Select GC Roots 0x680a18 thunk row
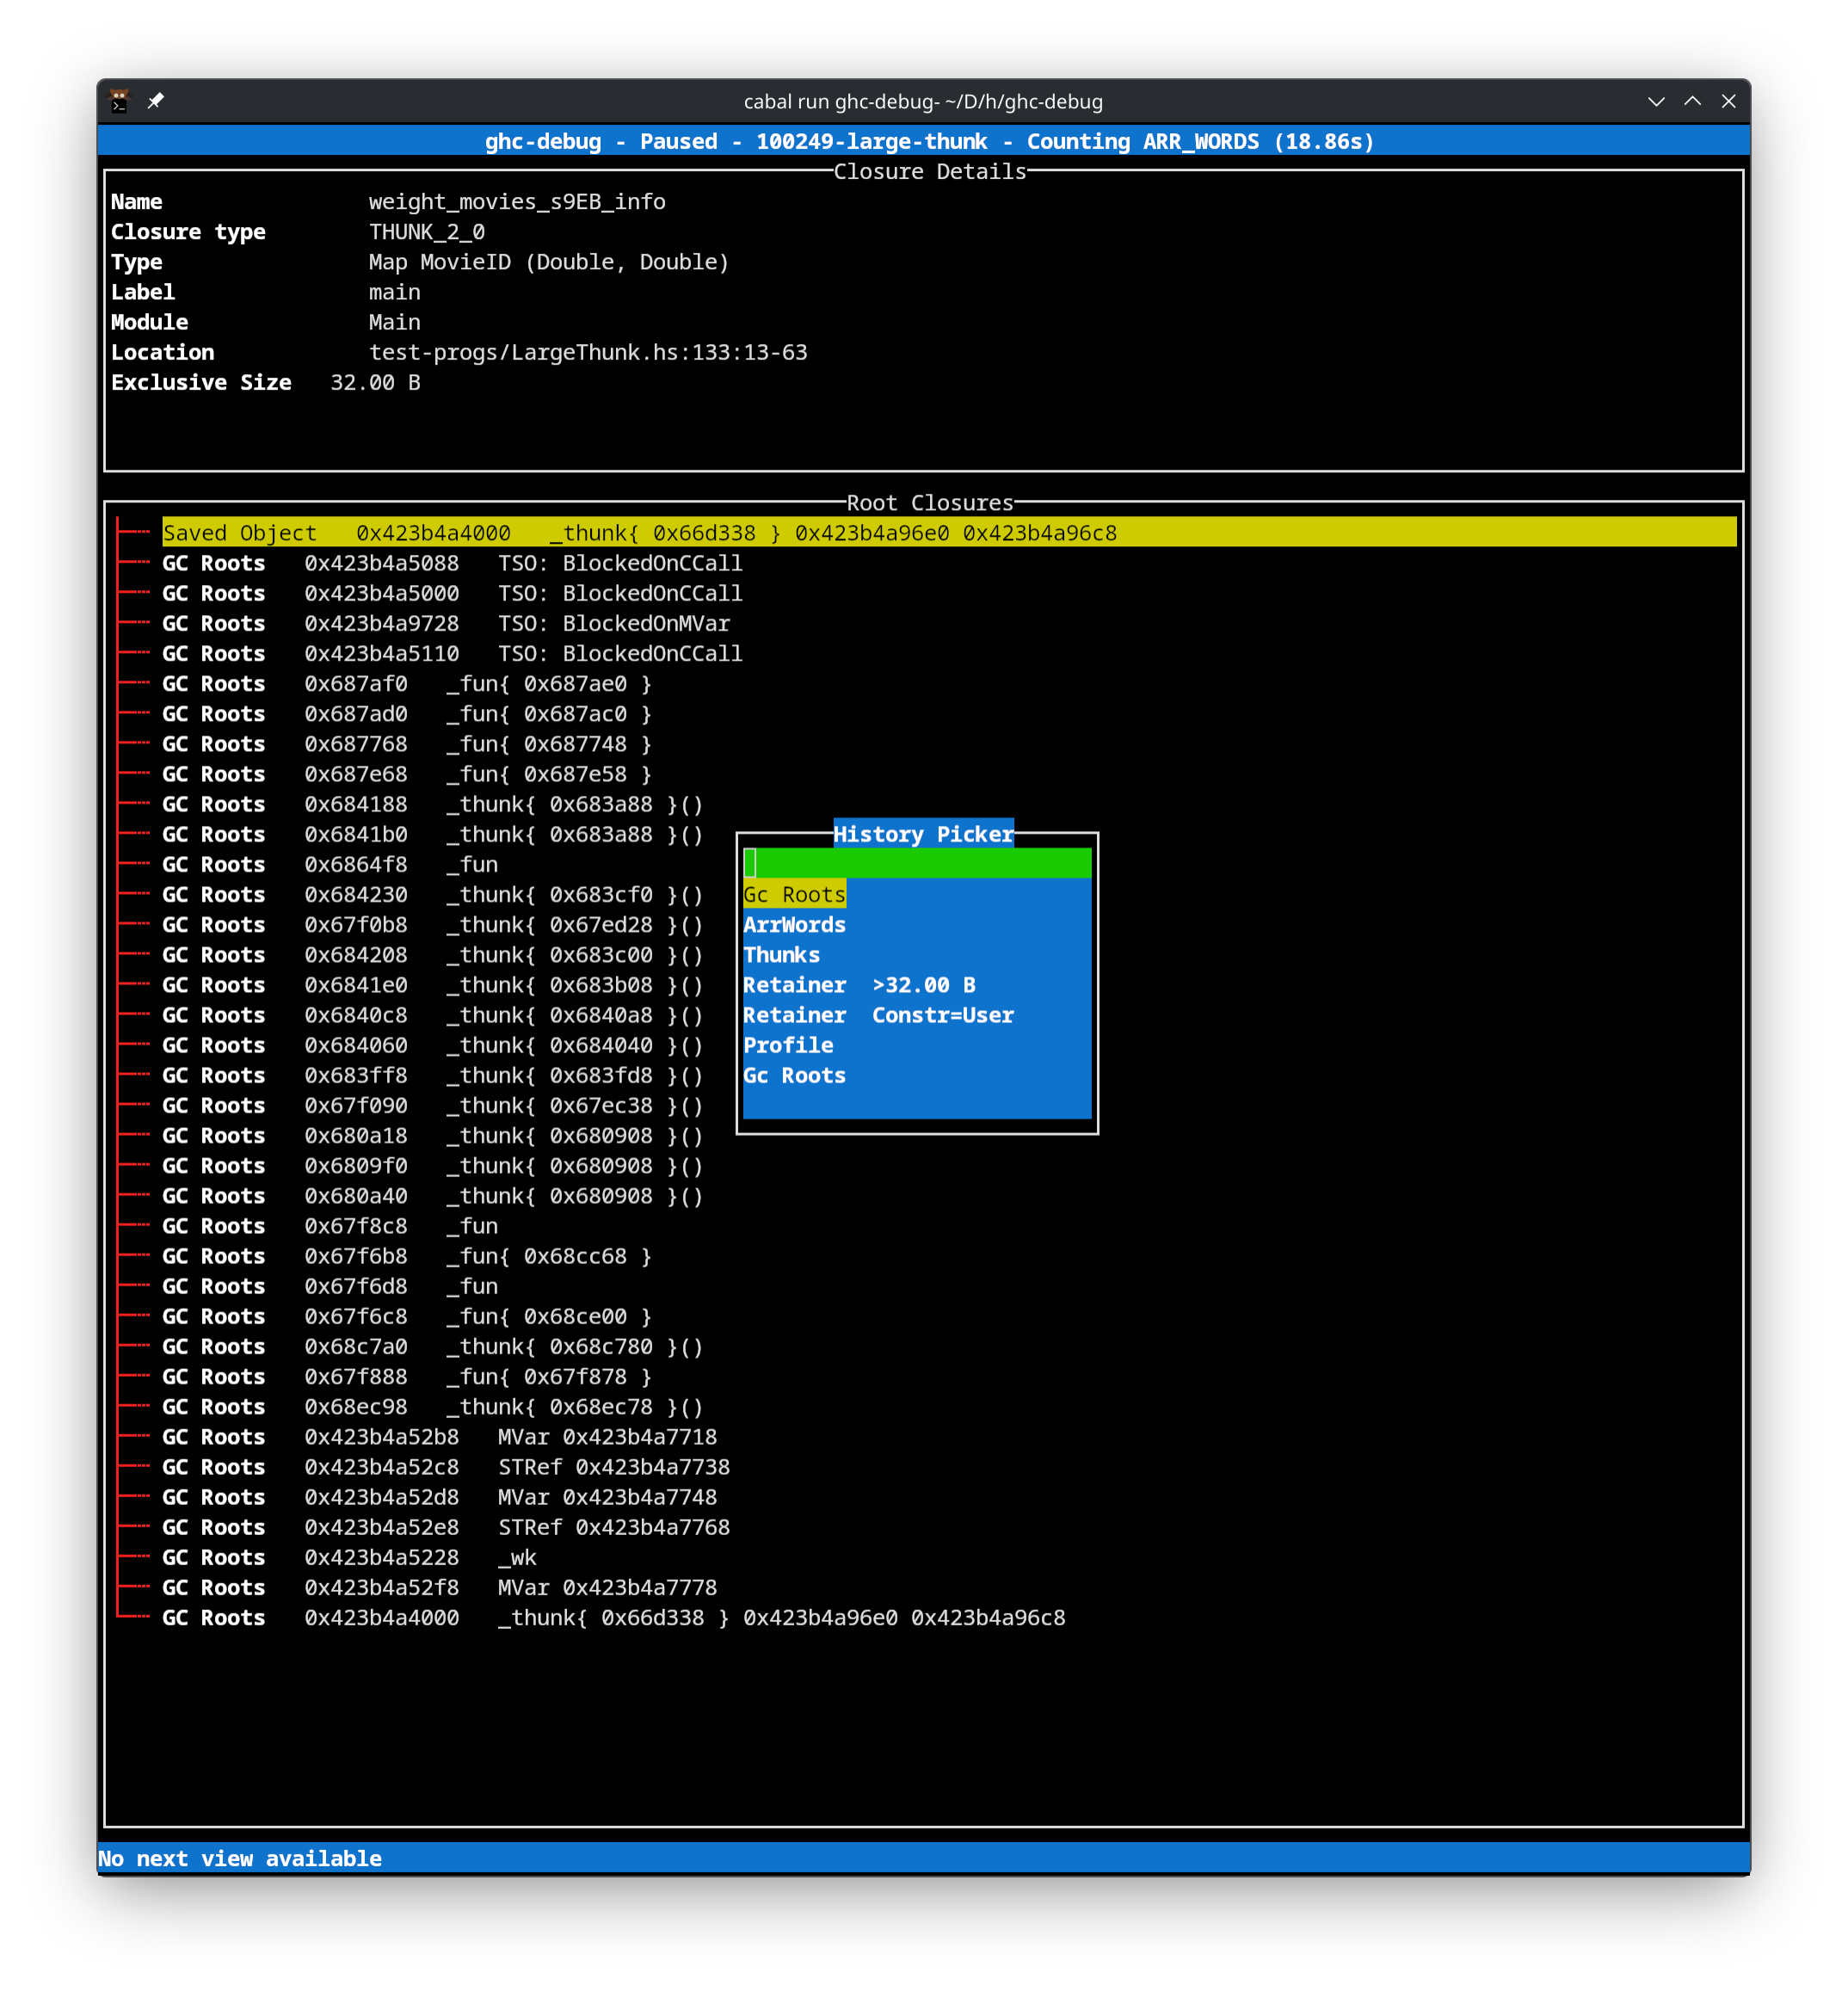This screenshot has width=1848, height=1991. (x=433, y=1135)
